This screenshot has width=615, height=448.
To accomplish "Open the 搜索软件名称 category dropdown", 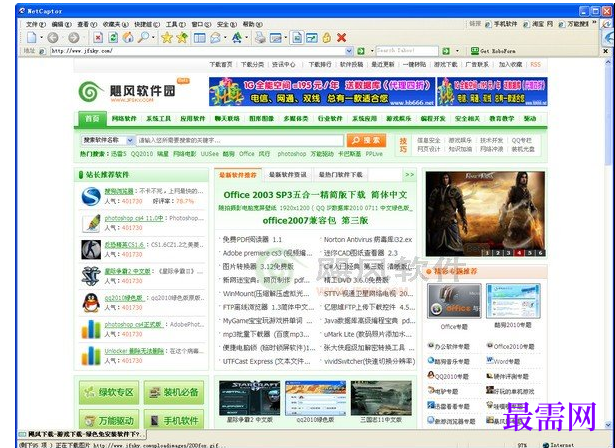I will point(130,140).
